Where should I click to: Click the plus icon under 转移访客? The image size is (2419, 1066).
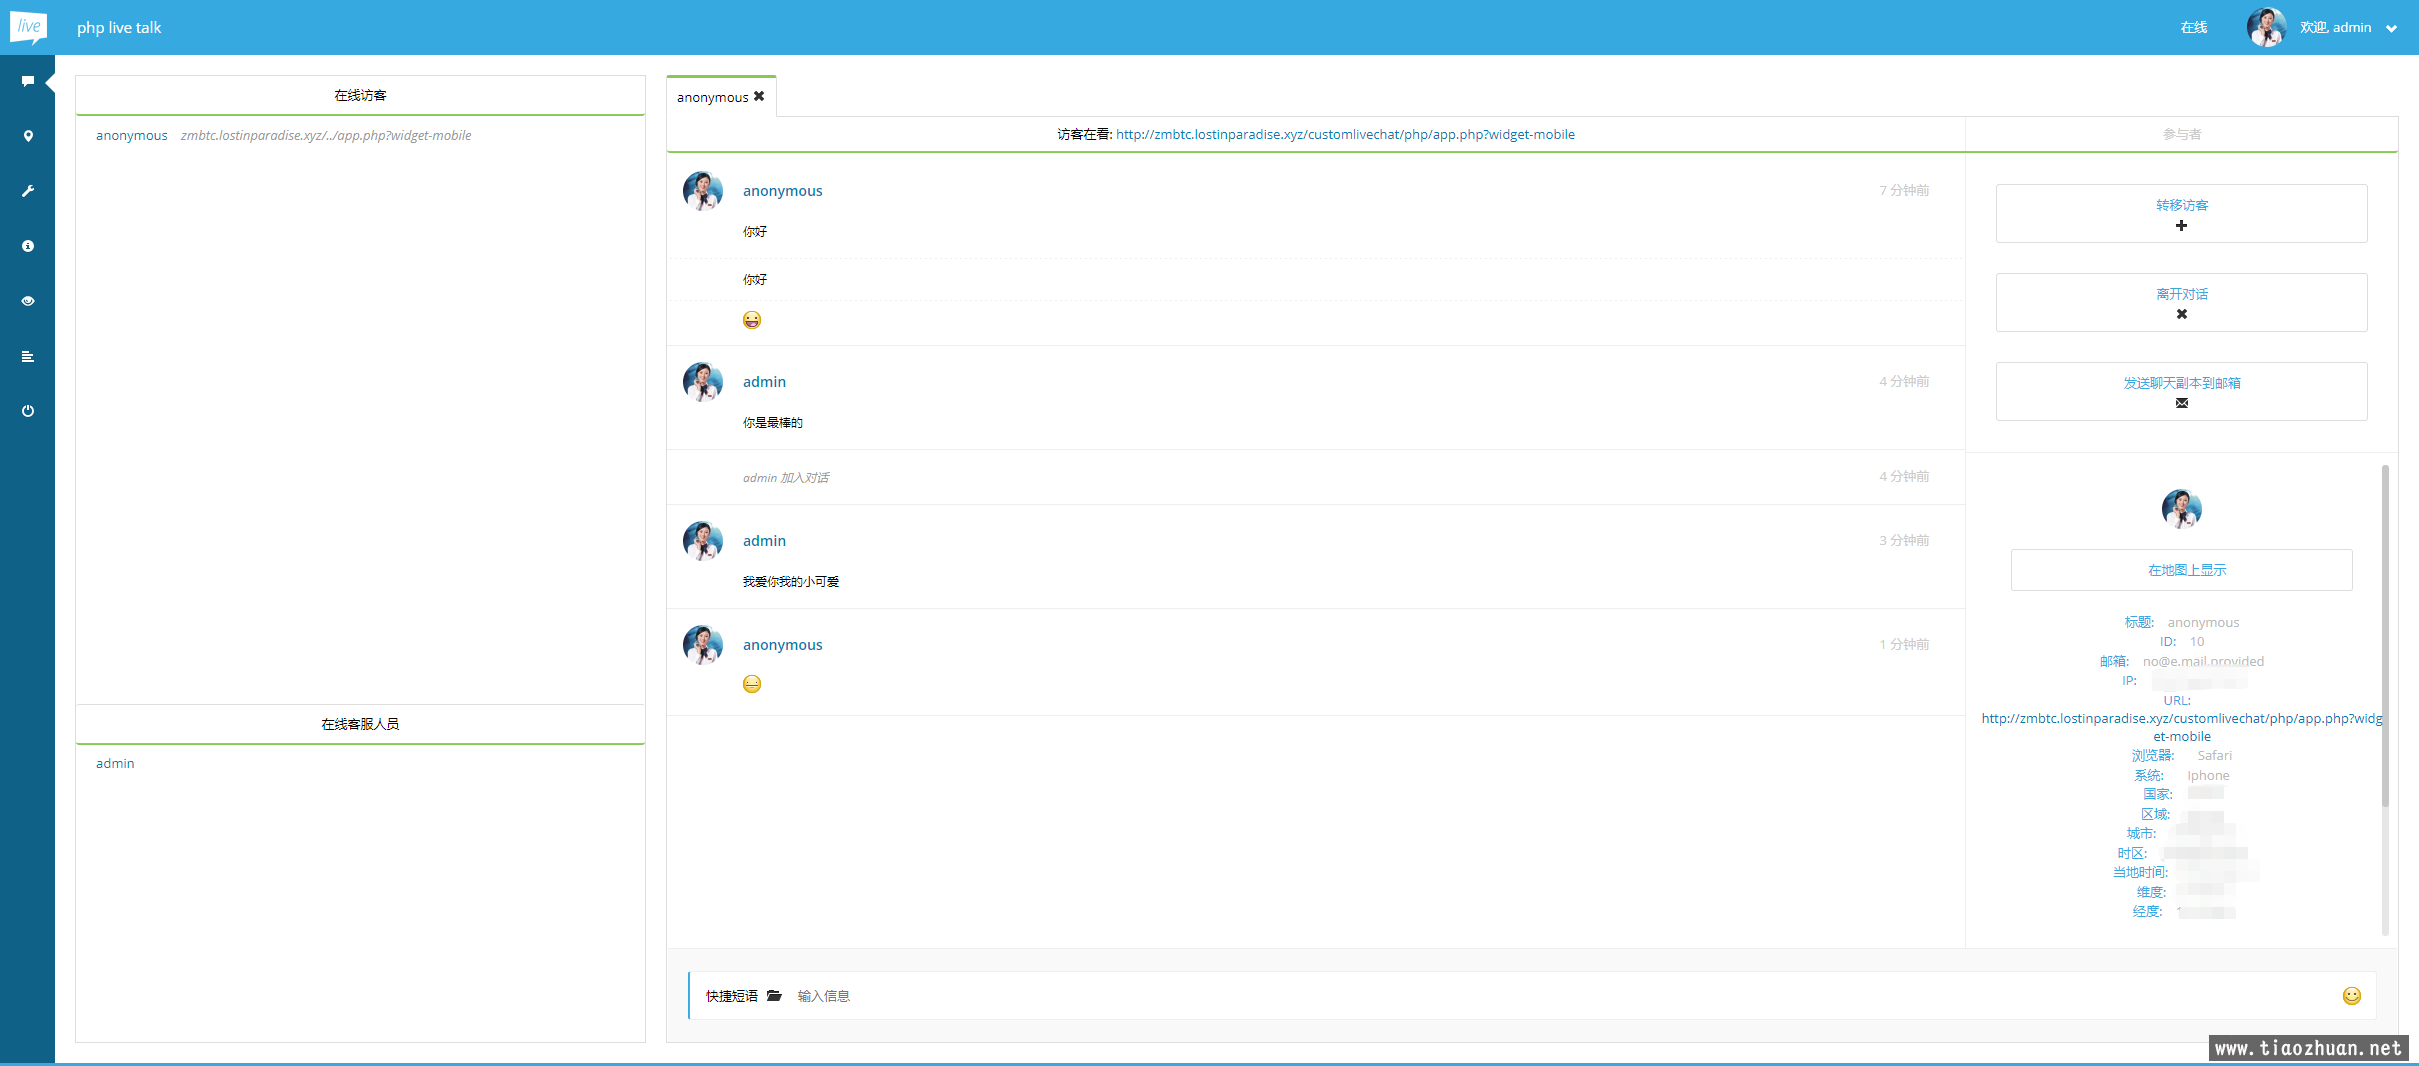(x=2181, y=226)
